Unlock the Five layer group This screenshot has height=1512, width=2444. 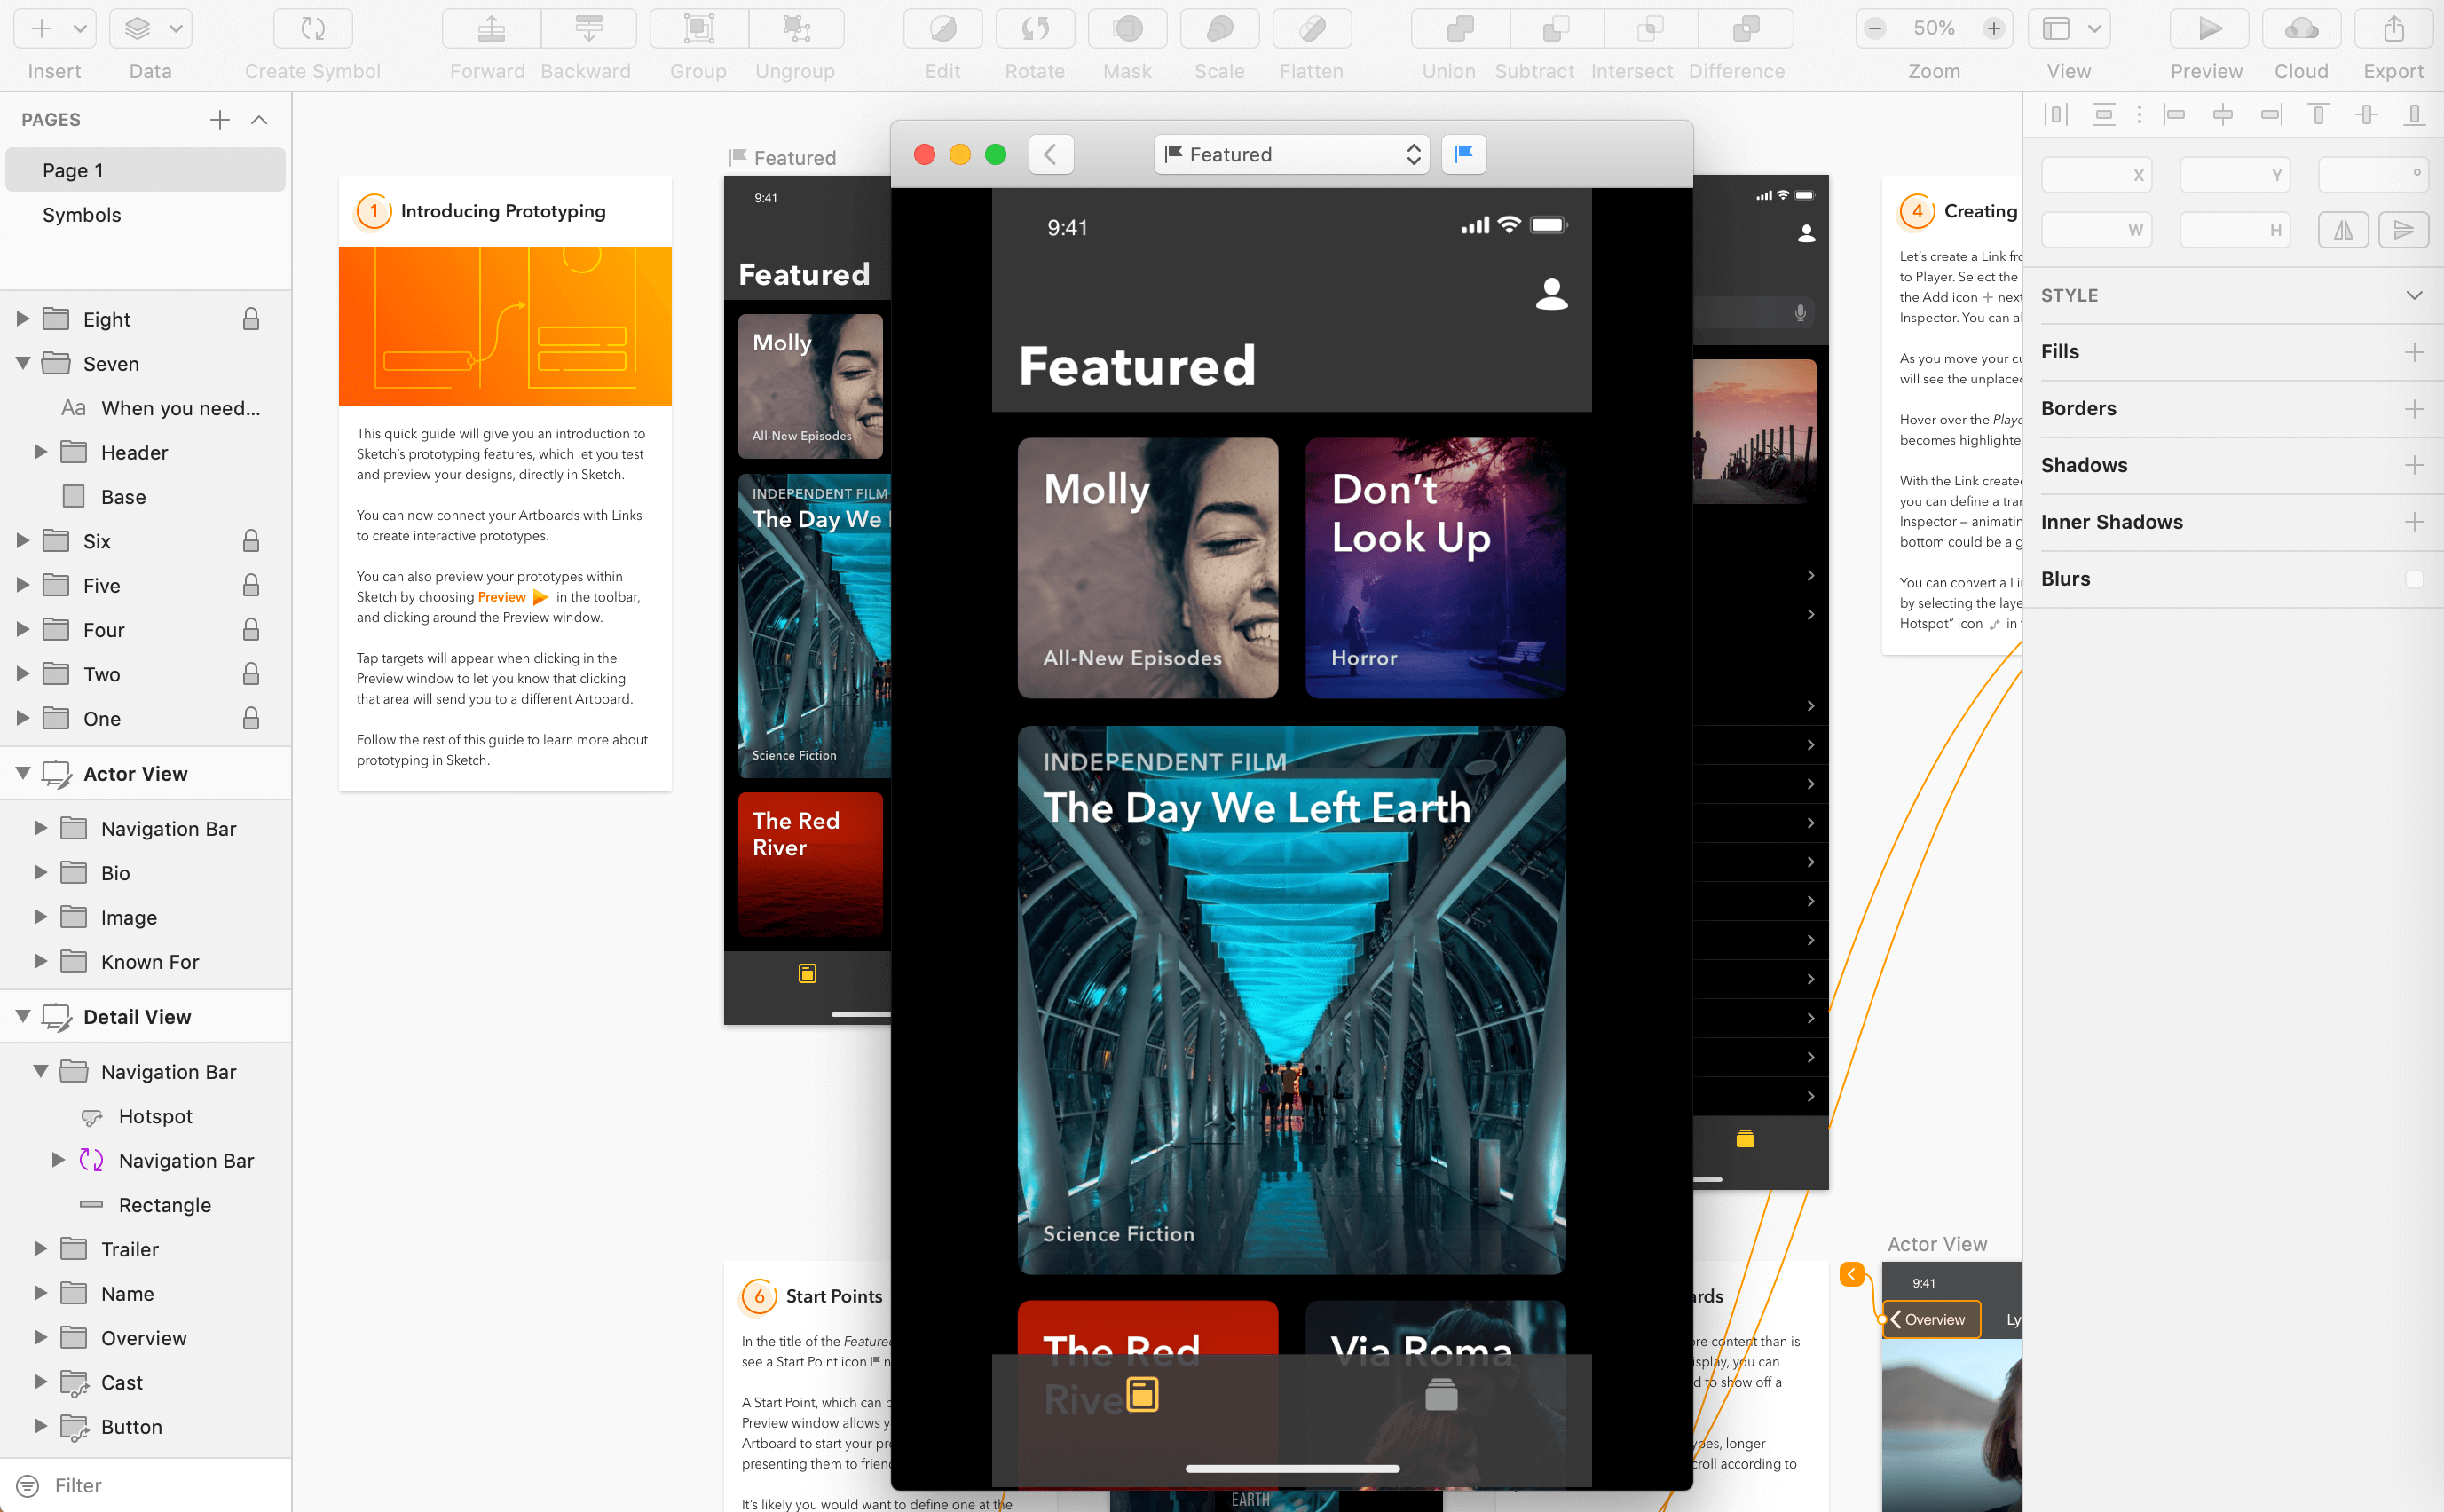pyautogui.click(x=250, y=585)
